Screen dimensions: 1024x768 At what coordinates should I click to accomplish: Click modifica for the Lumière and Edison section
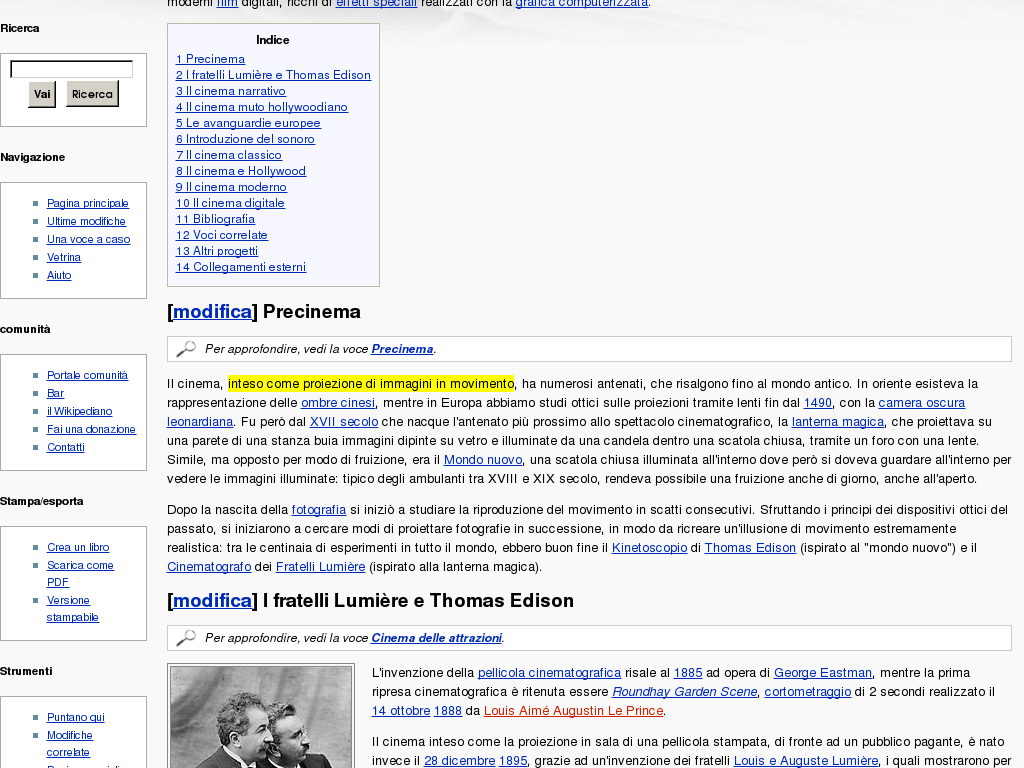(212, 601)
